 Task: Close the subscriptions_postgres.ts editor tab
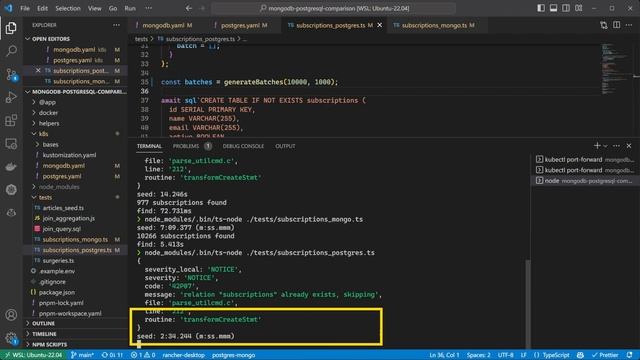[x=380, y=25]
